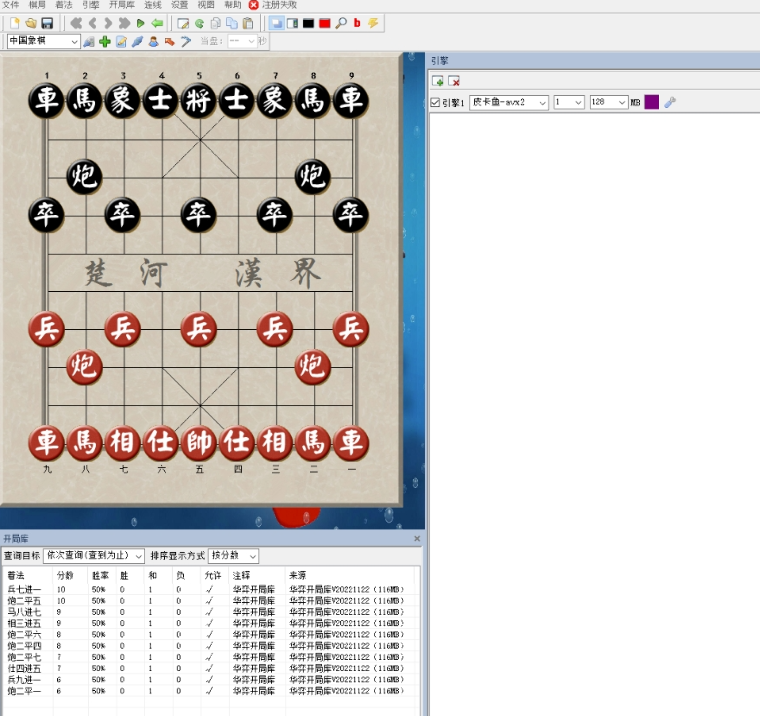The height and width of the screenshot is (716, 760).
Task: Click the magnifier search icon in toolbar
Action: [341, 23]
